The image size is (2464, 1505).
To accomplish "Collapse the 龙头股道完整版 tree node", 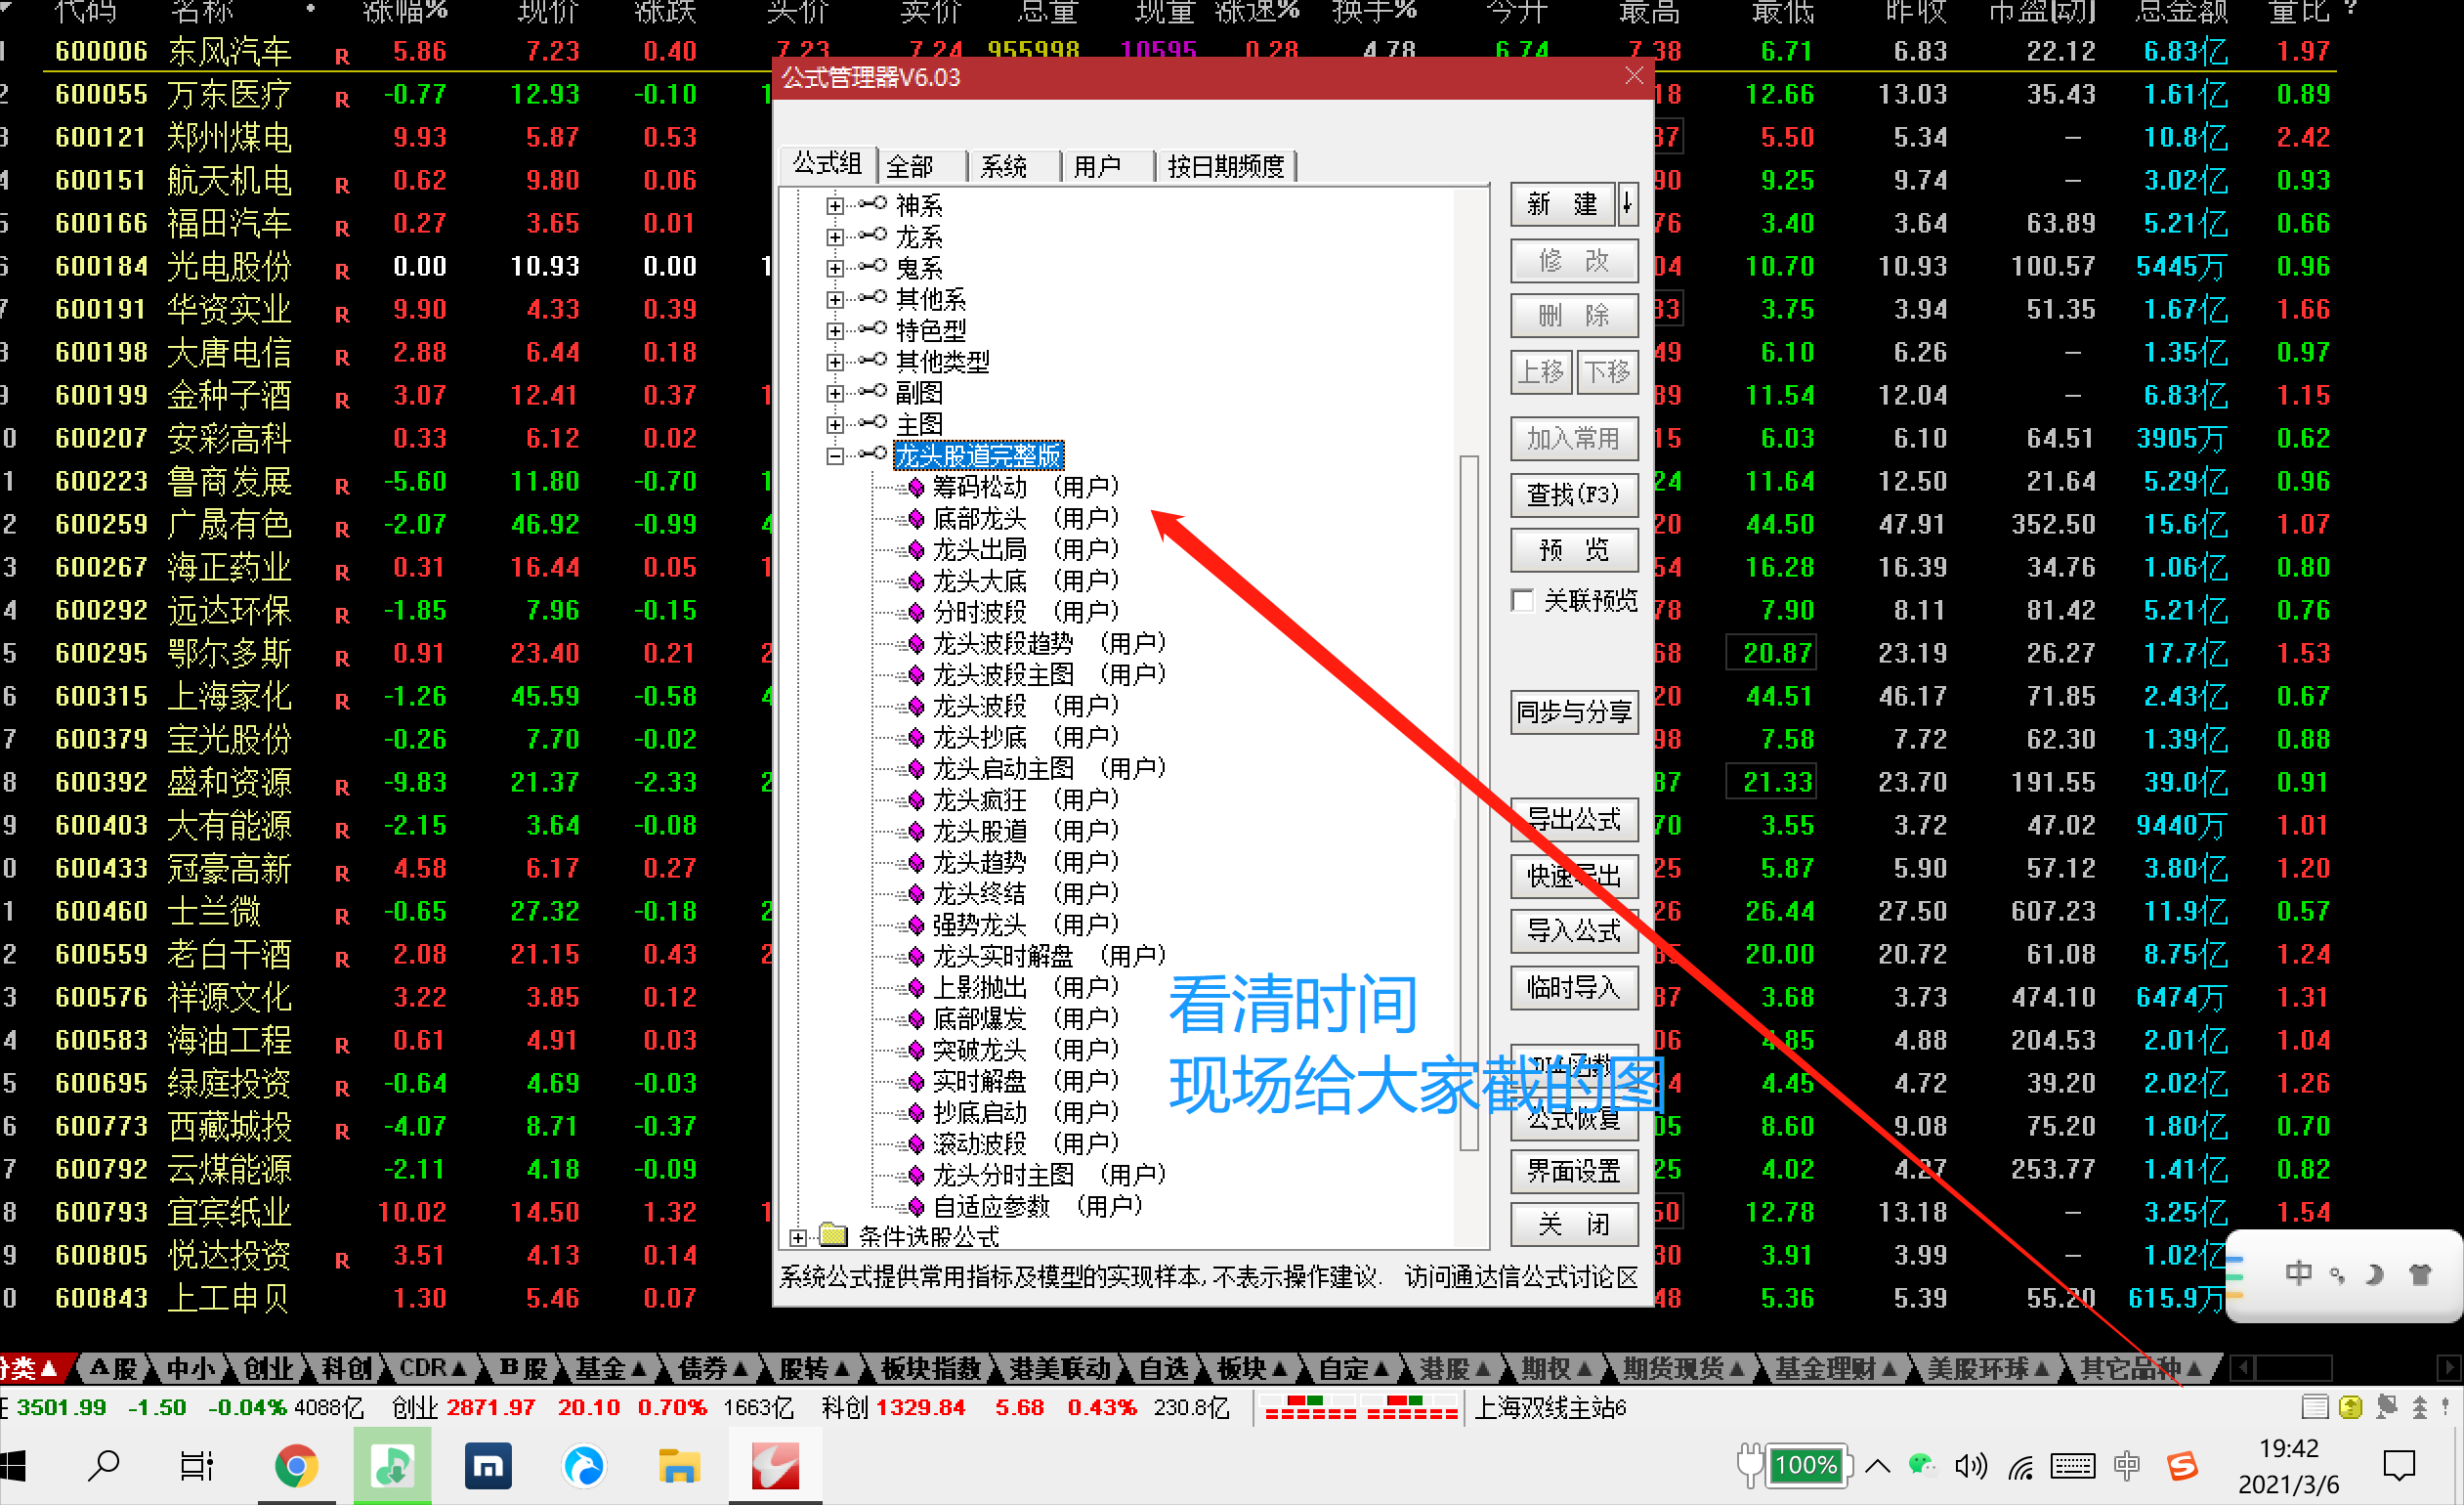I will [835, 457].
